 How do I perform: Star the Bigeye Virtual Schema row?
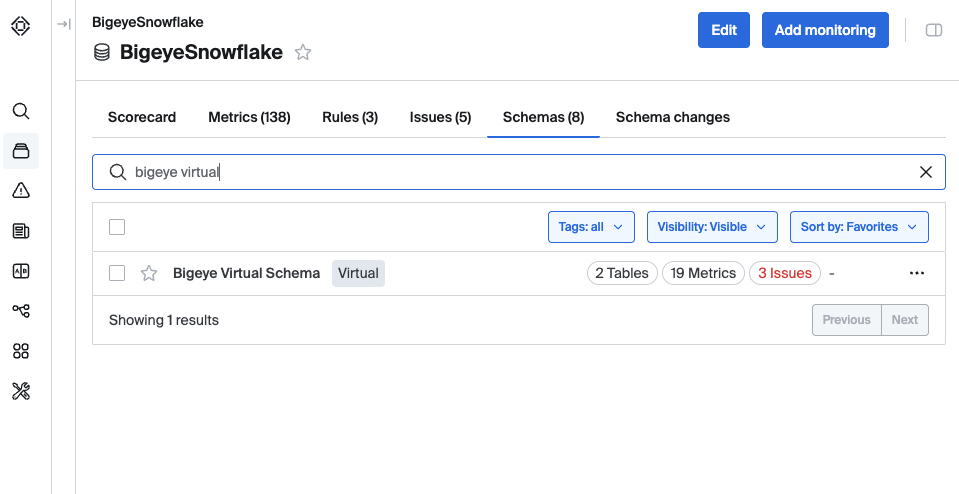[149, 273]
